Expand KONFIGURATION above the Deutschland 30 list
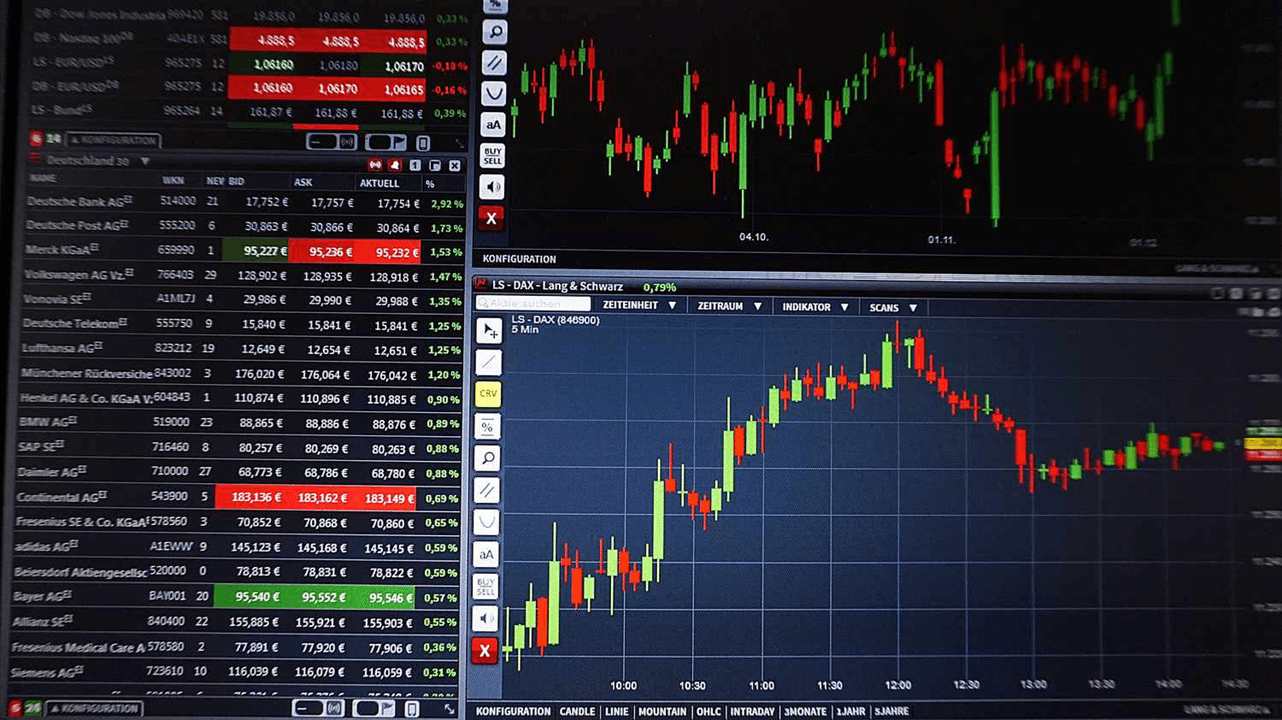Image resolution: width=1282 pixels, height=720 pixels. pyautogui.click(x=113, y=141)
